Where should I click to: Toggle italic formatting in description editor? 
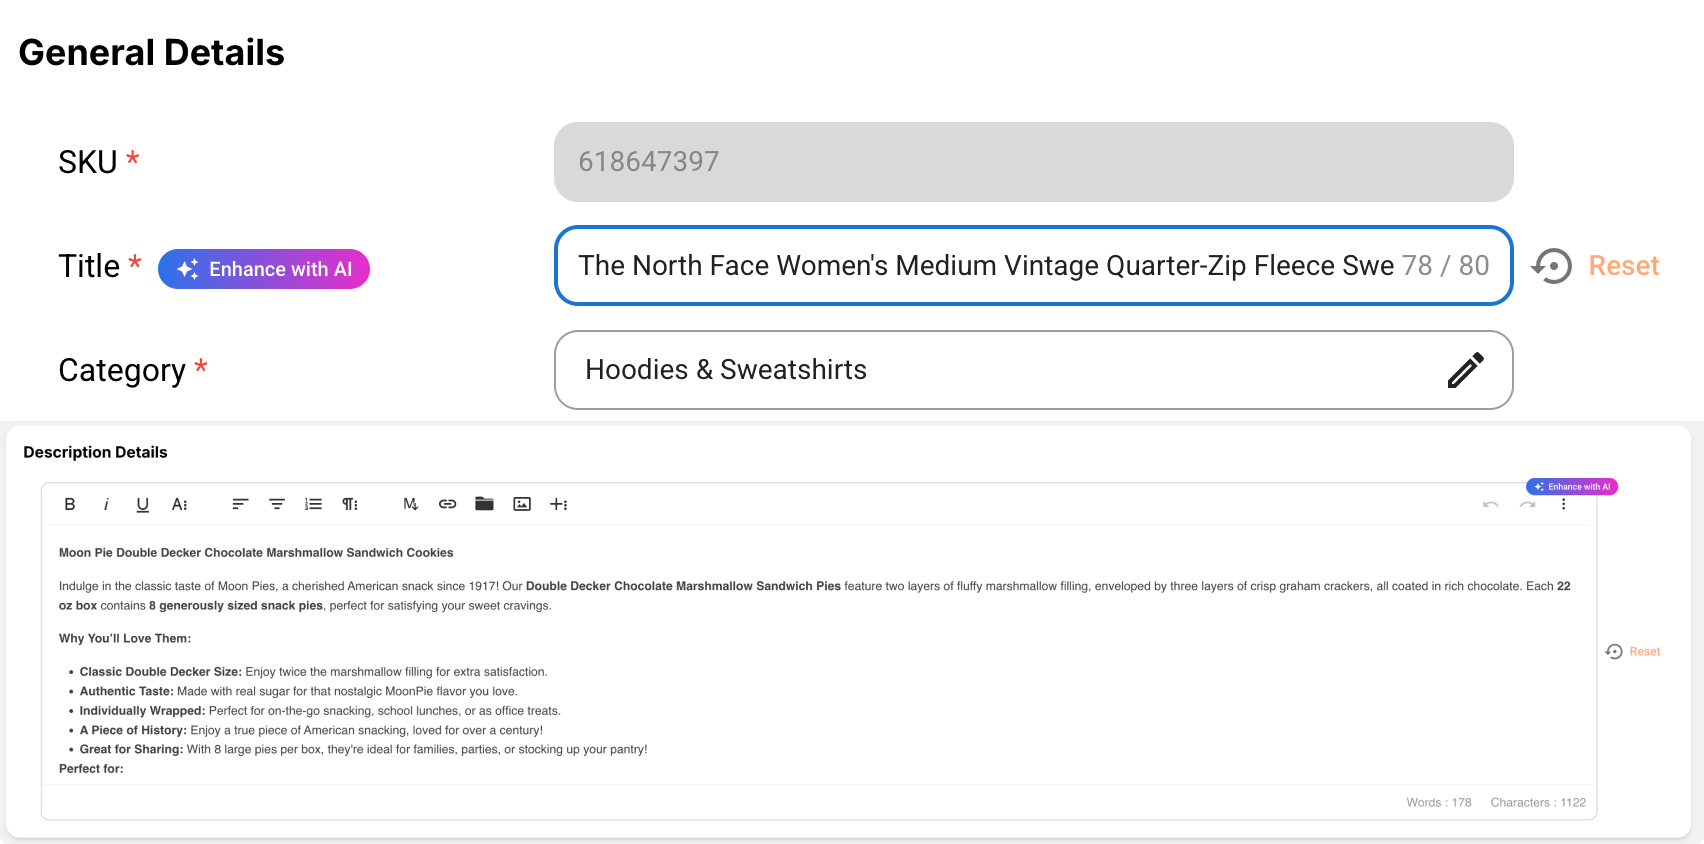click(106, 504)
